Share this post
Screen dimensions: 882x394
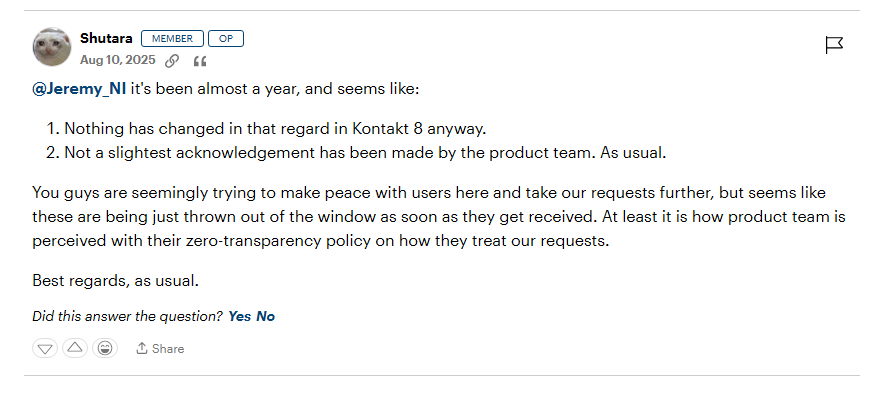click(160, 349)
